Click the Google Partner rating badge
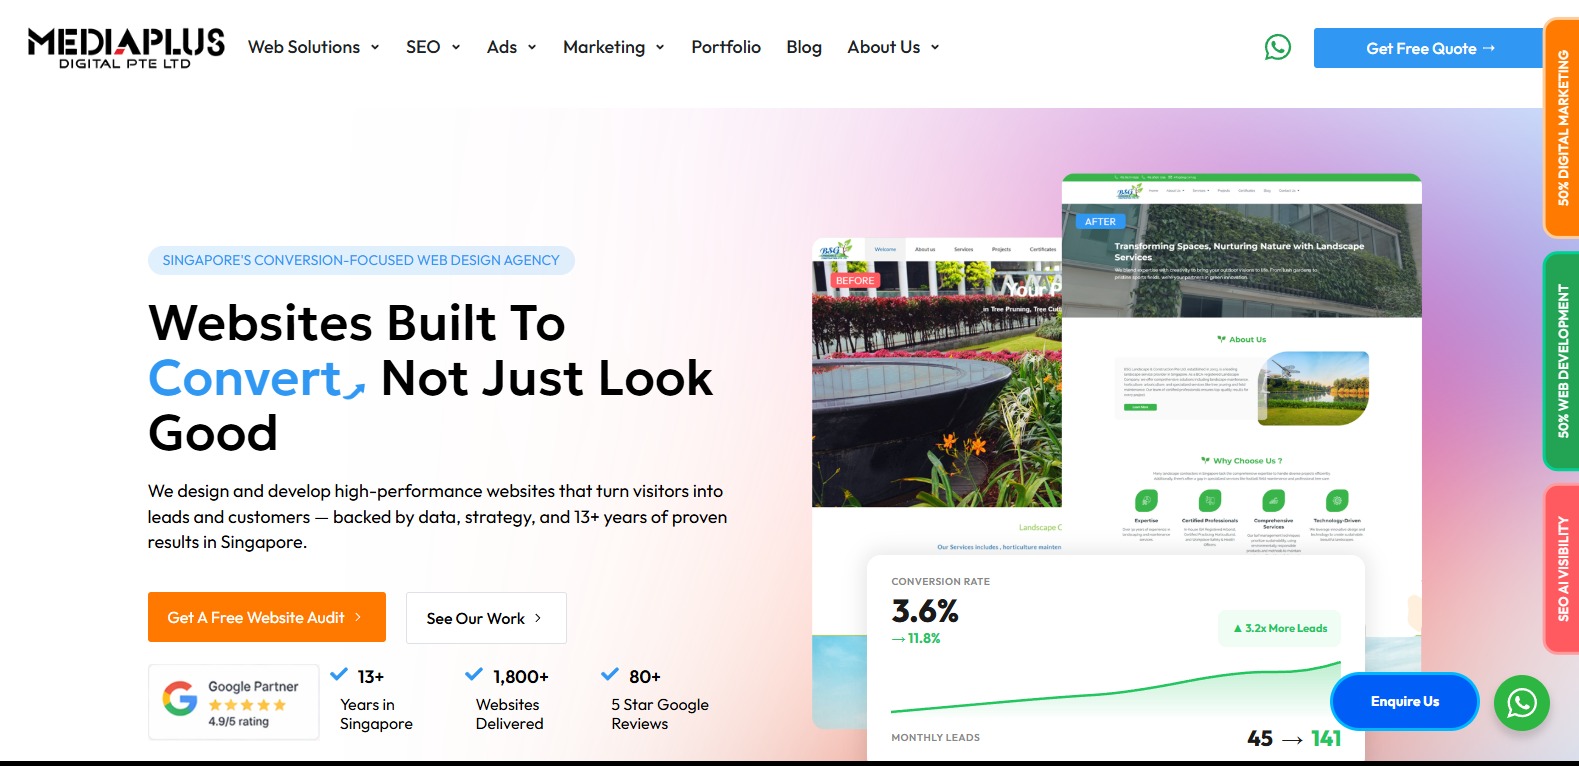The height and width of the screenshot is (766, 1579). 233,702
